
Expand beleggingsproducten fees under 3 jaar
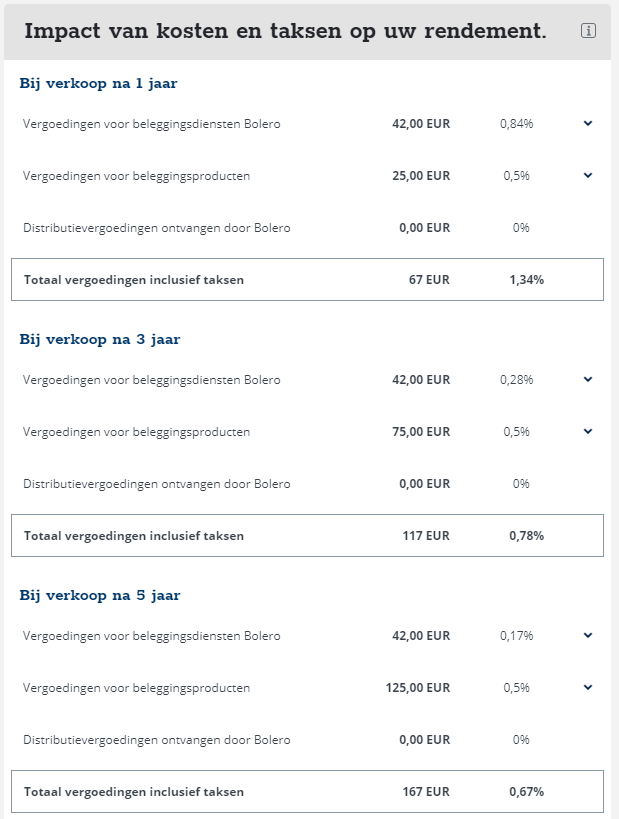(588, 431)
